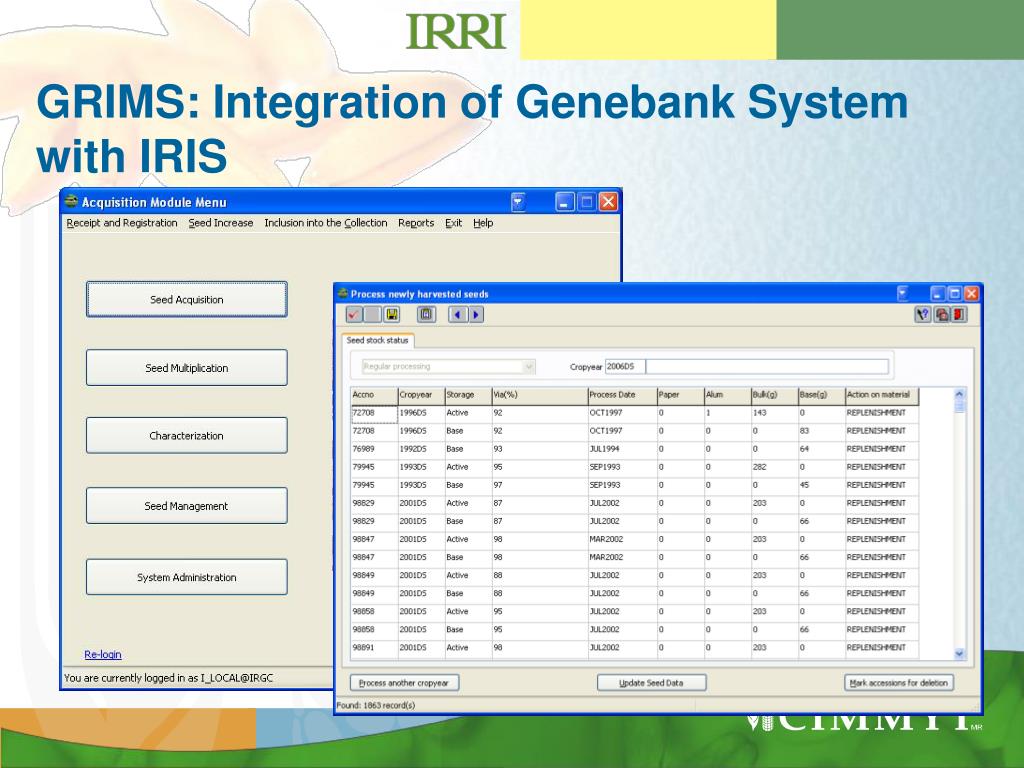
Task: Go to next record with right arrow
Action: point(475,315)
